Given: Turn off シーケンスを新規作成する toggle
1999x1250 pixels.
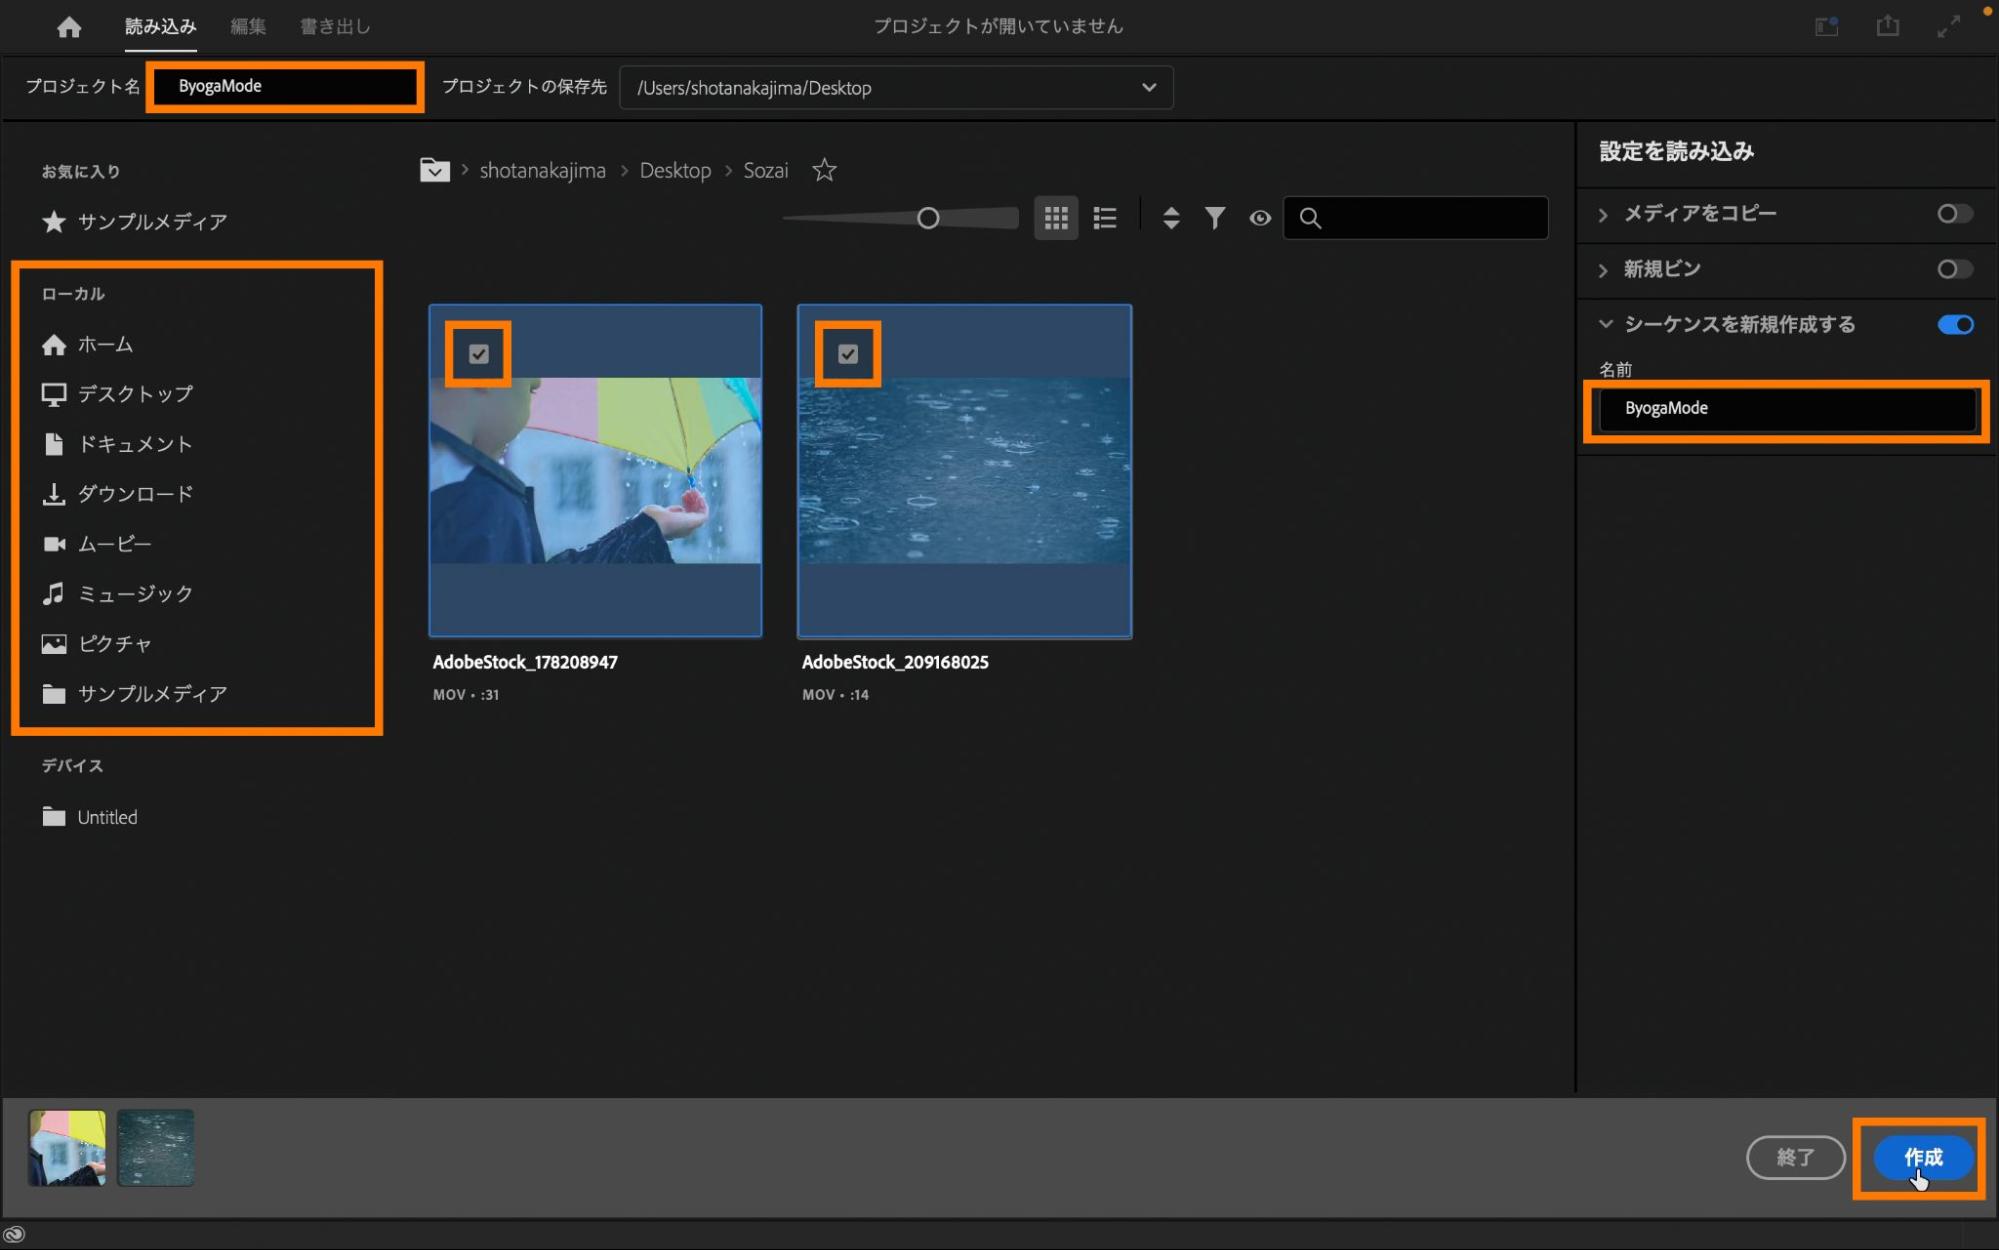Looking at the screenshot, I should 1954,325.
